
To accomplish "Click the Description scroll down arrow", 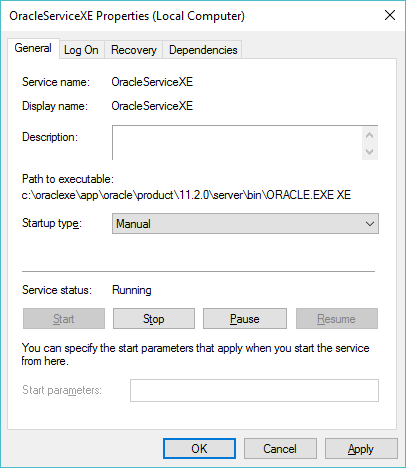I will click(x=369, y=152).
